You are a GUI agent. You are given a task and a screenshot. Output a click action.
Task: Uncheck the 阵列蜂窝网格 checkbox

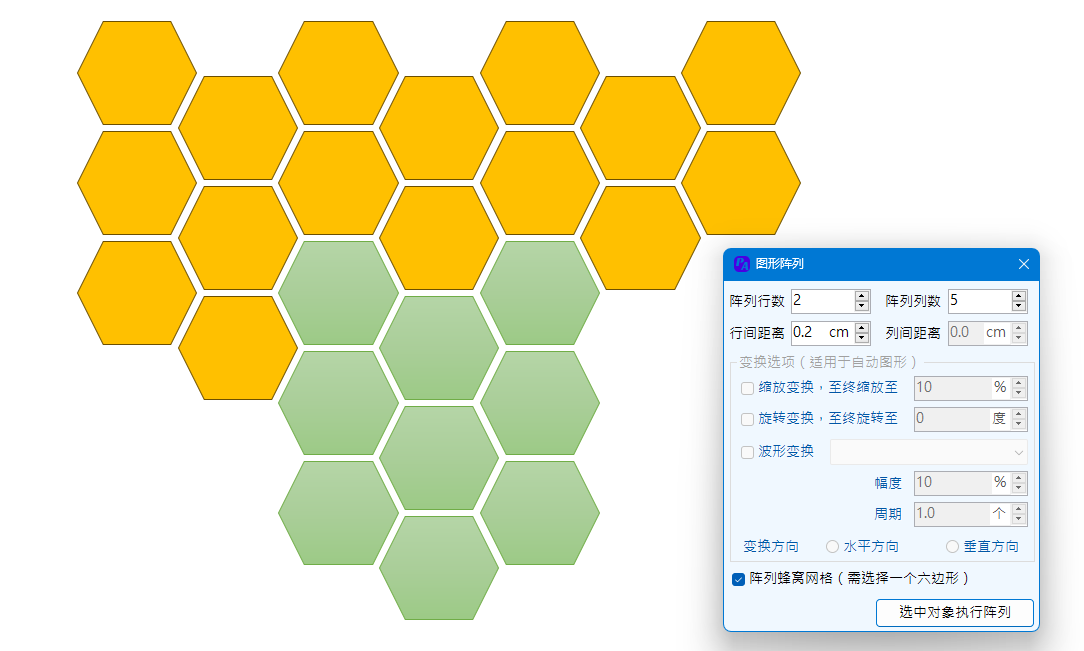pyautogui.click(x=738, y=579)
